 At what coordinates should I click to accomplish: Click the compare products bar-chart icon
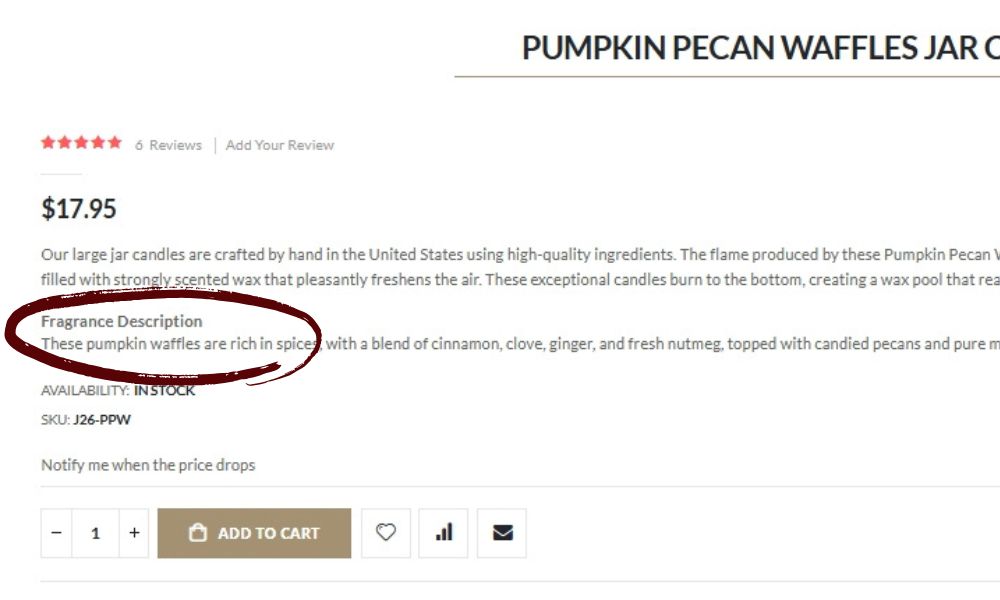444,532
